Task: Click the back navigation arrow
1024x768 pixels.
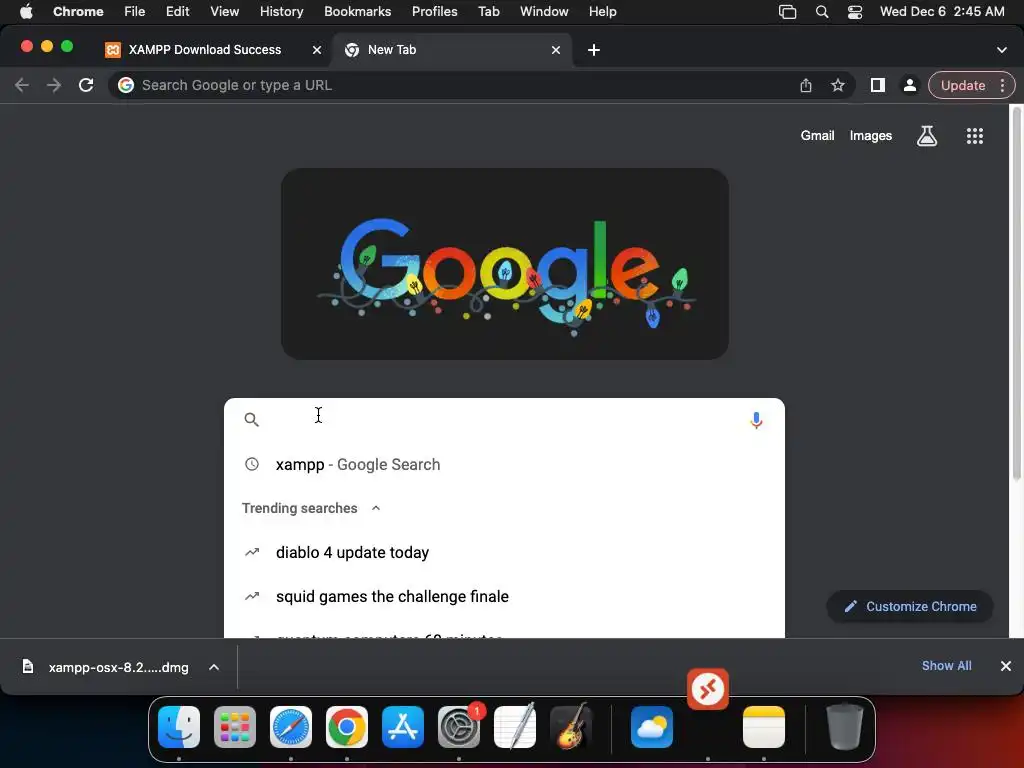Action: pyautogui.click(x=22, y=85)
